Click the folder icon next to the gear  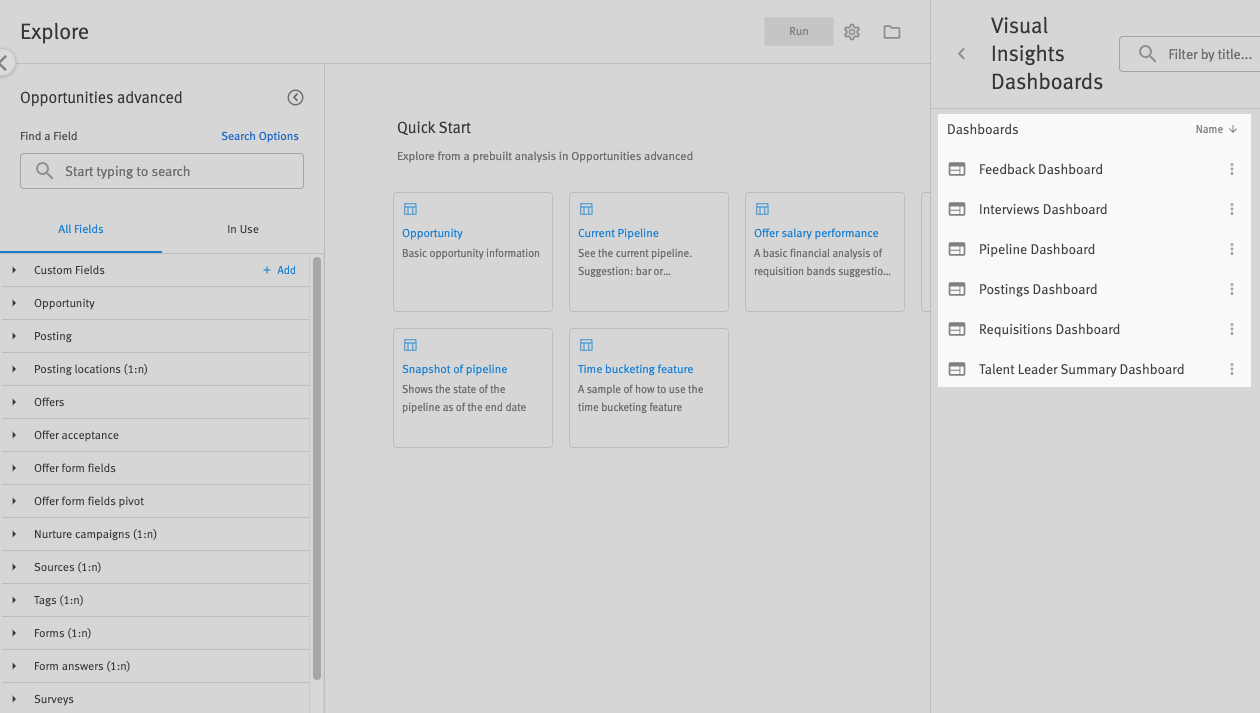892,31
